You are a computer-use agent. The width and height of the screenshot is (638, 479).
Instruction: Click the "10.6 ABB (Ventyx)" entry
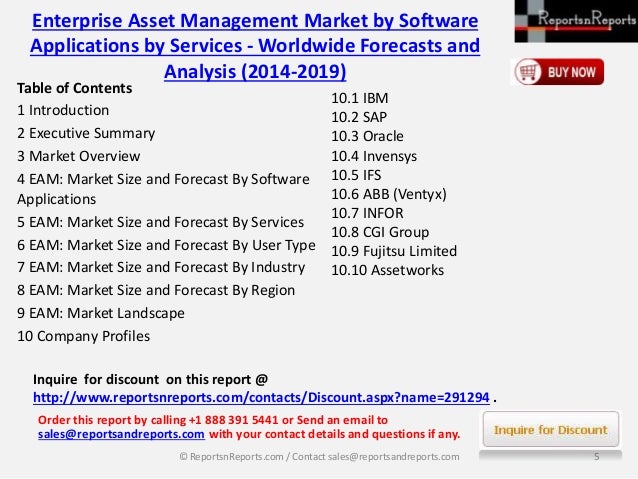click(389, 195)
